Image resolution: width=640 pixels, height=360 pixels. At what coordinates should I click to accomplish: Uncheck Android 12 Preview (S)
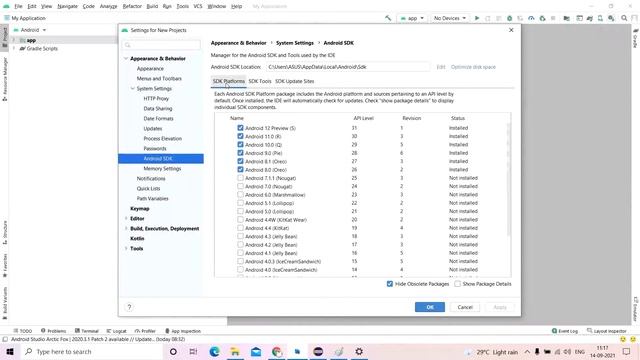click(240, 128)
